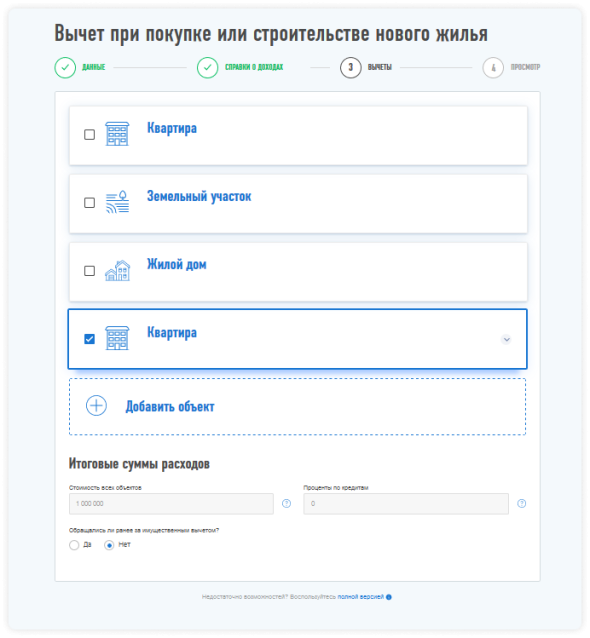Click the step 3 circle icon

click(351, 68)
